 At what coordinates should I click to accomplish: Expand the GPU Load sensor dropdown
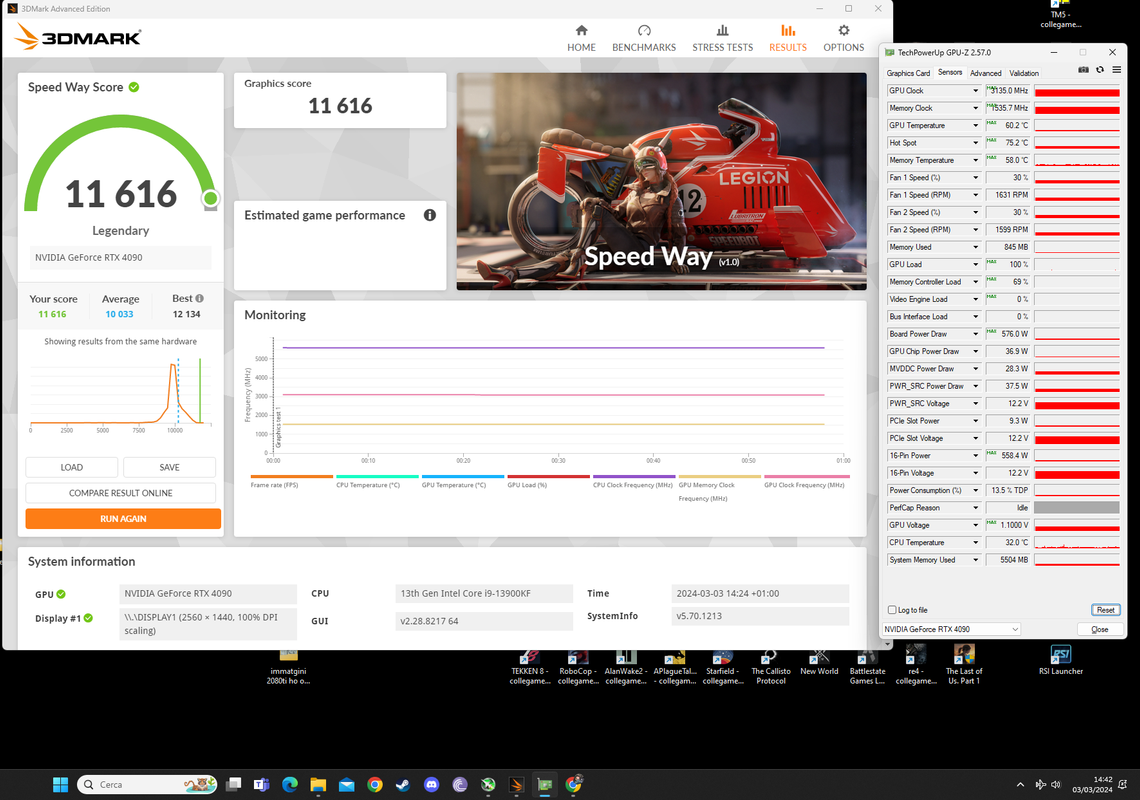click(x=976, y=265)
